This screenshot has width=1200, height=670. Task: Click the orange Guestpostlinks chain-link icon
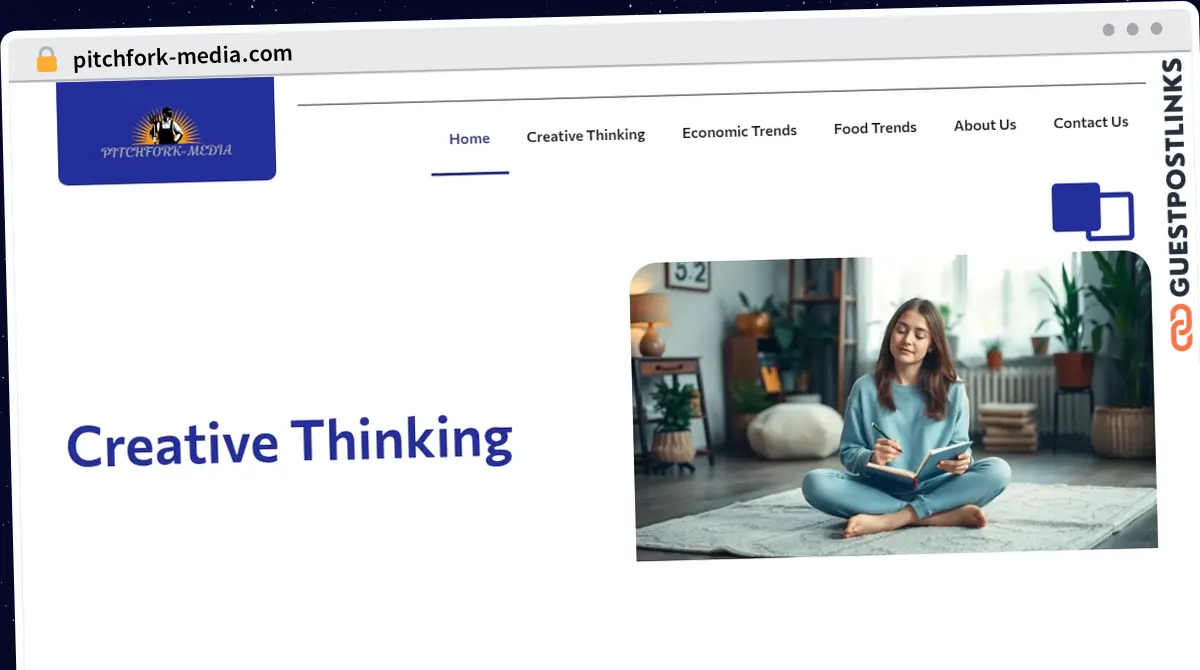pyautogui.click(x=1182, y=329)
